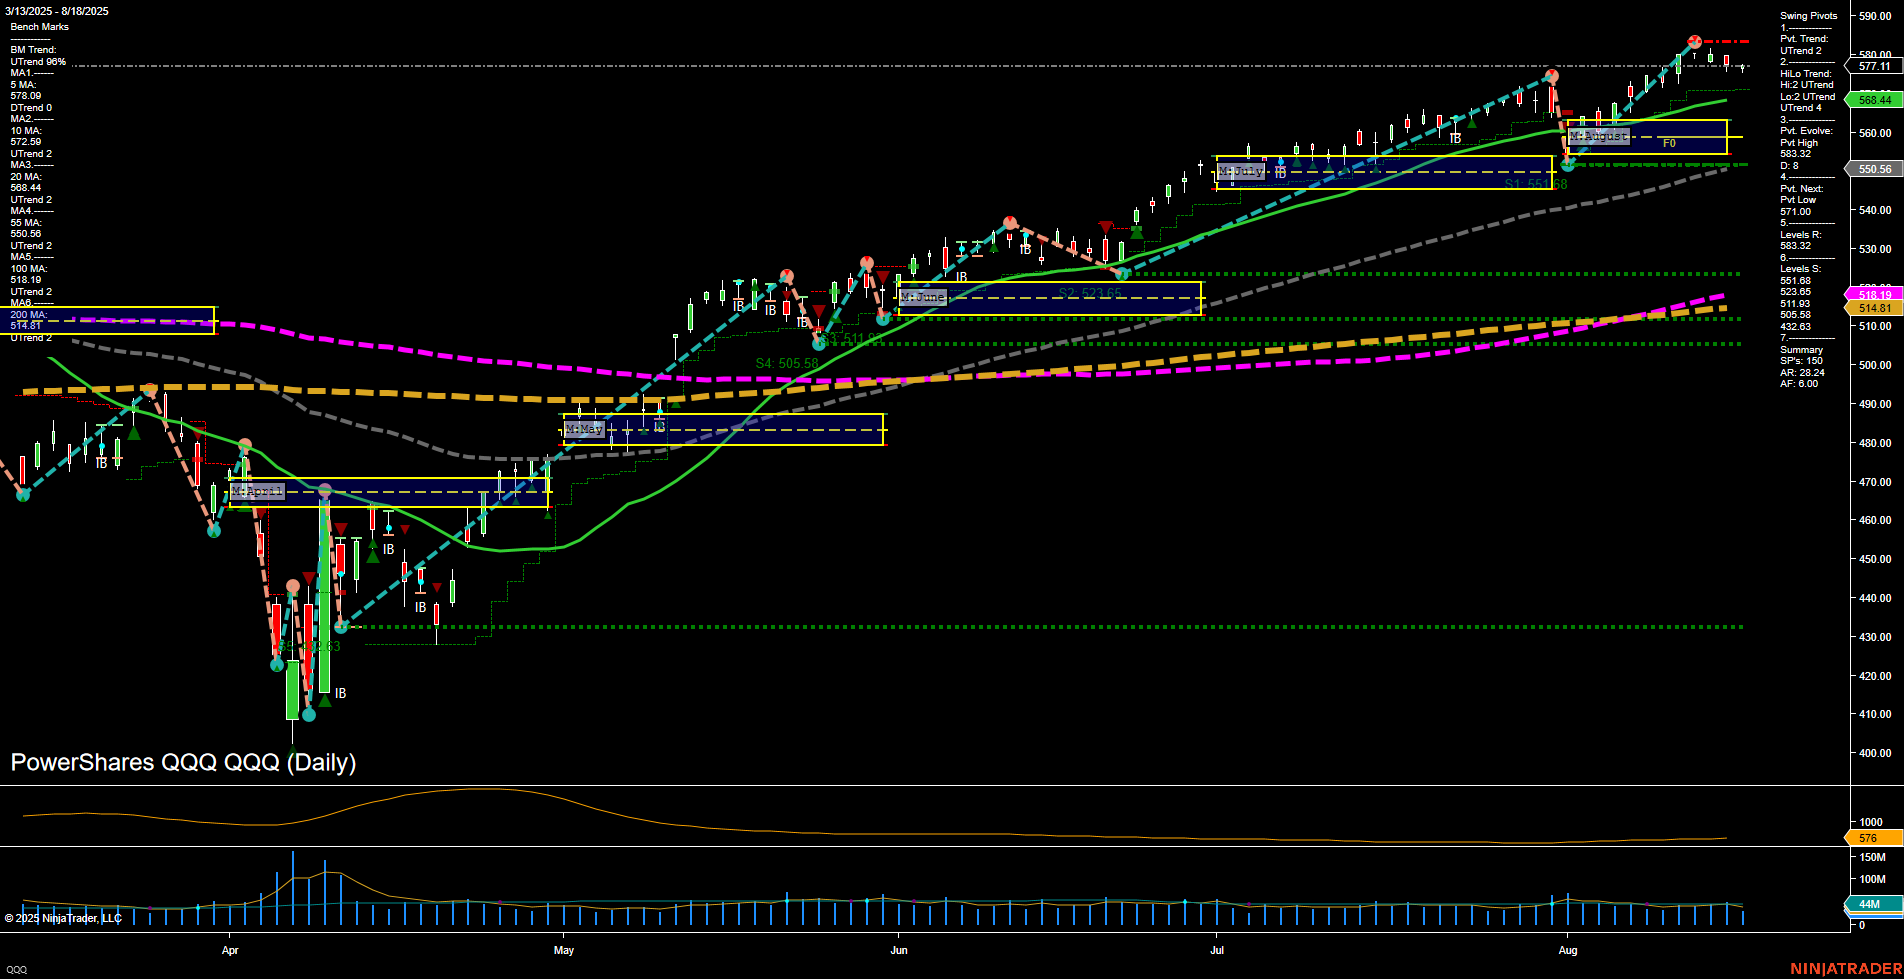
Task: Click the © 2025 NinjaTrader, LLC copyright link
Action: (63, 918)
